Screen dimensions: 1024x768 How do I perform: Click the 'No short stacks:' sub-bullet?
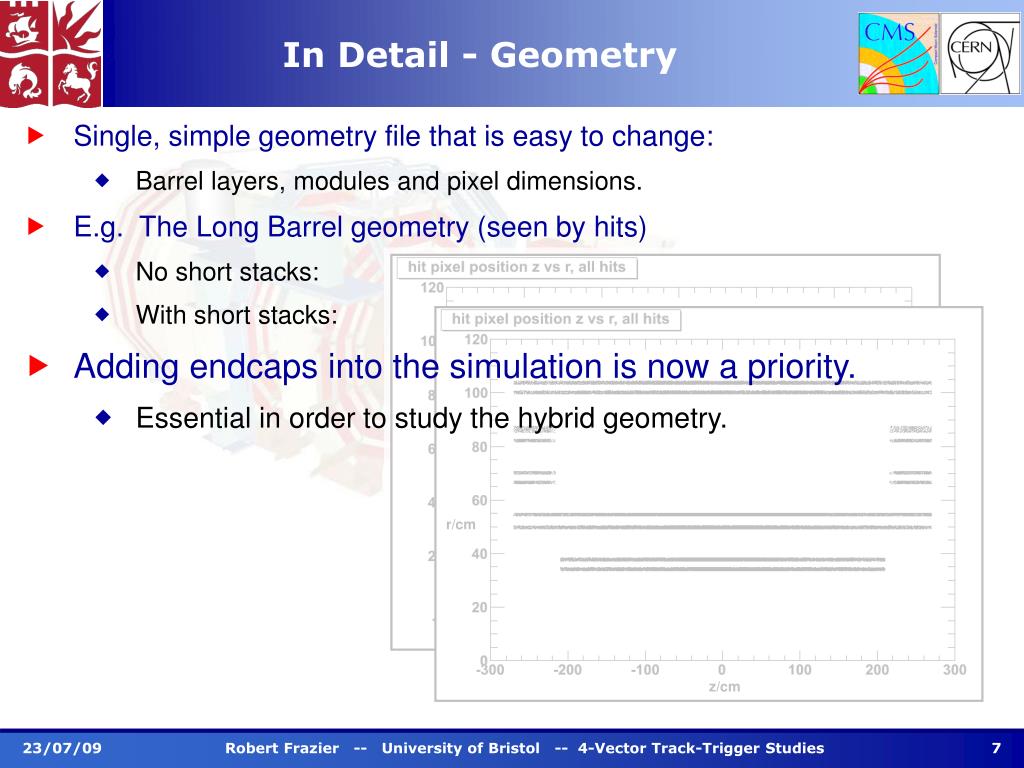pos(227,272)
